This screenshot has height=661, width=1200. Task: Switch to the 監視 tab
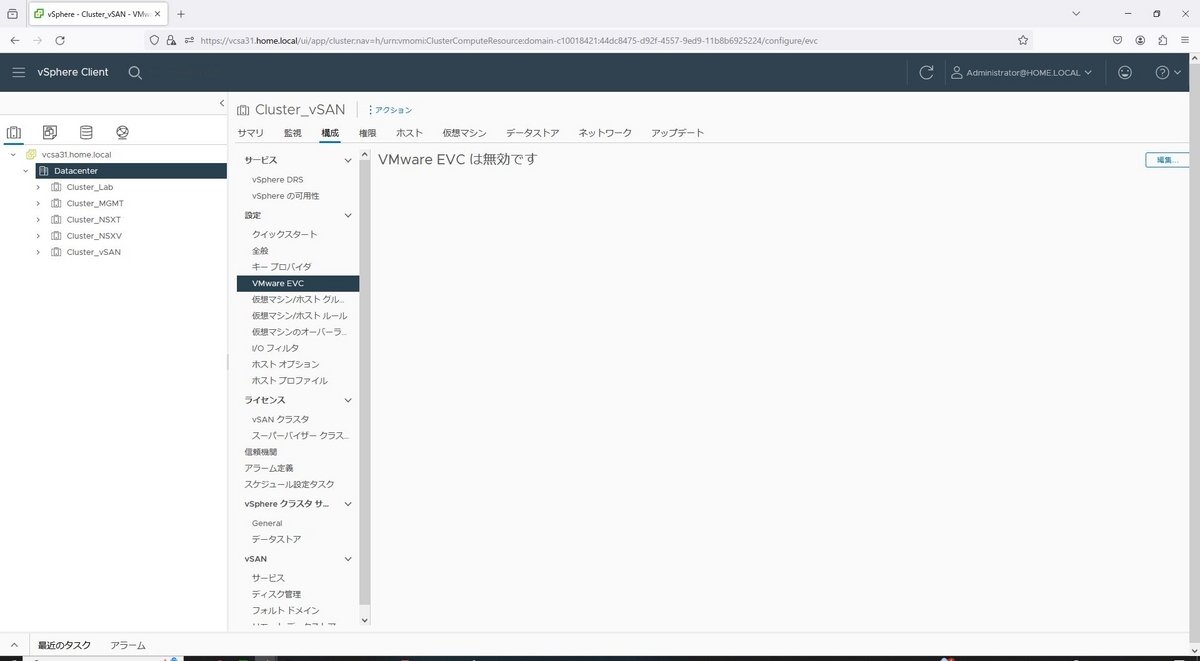click(x=292, y=133)
